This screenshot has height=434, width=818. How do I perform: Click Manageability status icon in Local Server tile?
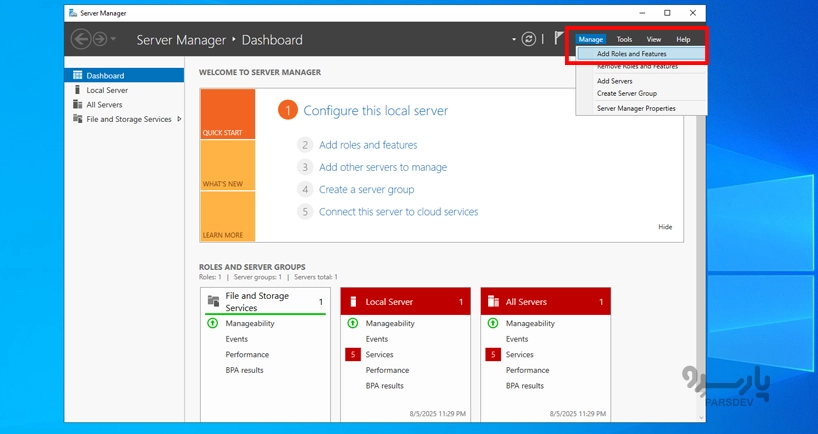[353, 323]
